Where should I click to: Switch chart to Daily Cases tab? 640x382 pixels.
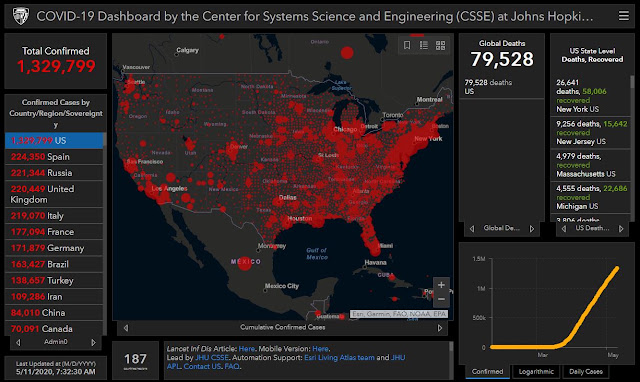(x=586, y=371)
